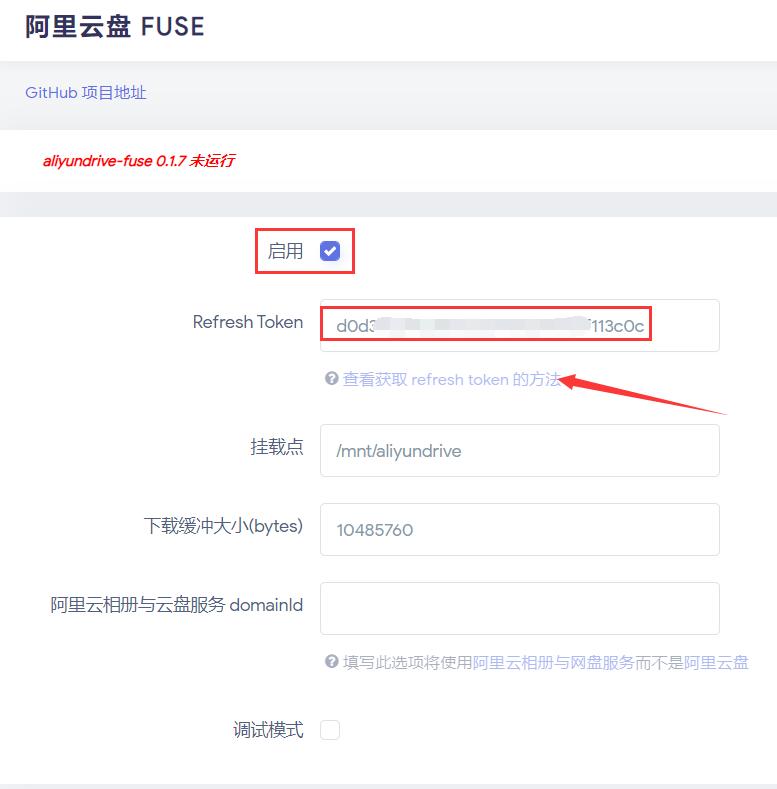
Task: Focus the Refresh Token input field
Action: click(x=520, y=326)
